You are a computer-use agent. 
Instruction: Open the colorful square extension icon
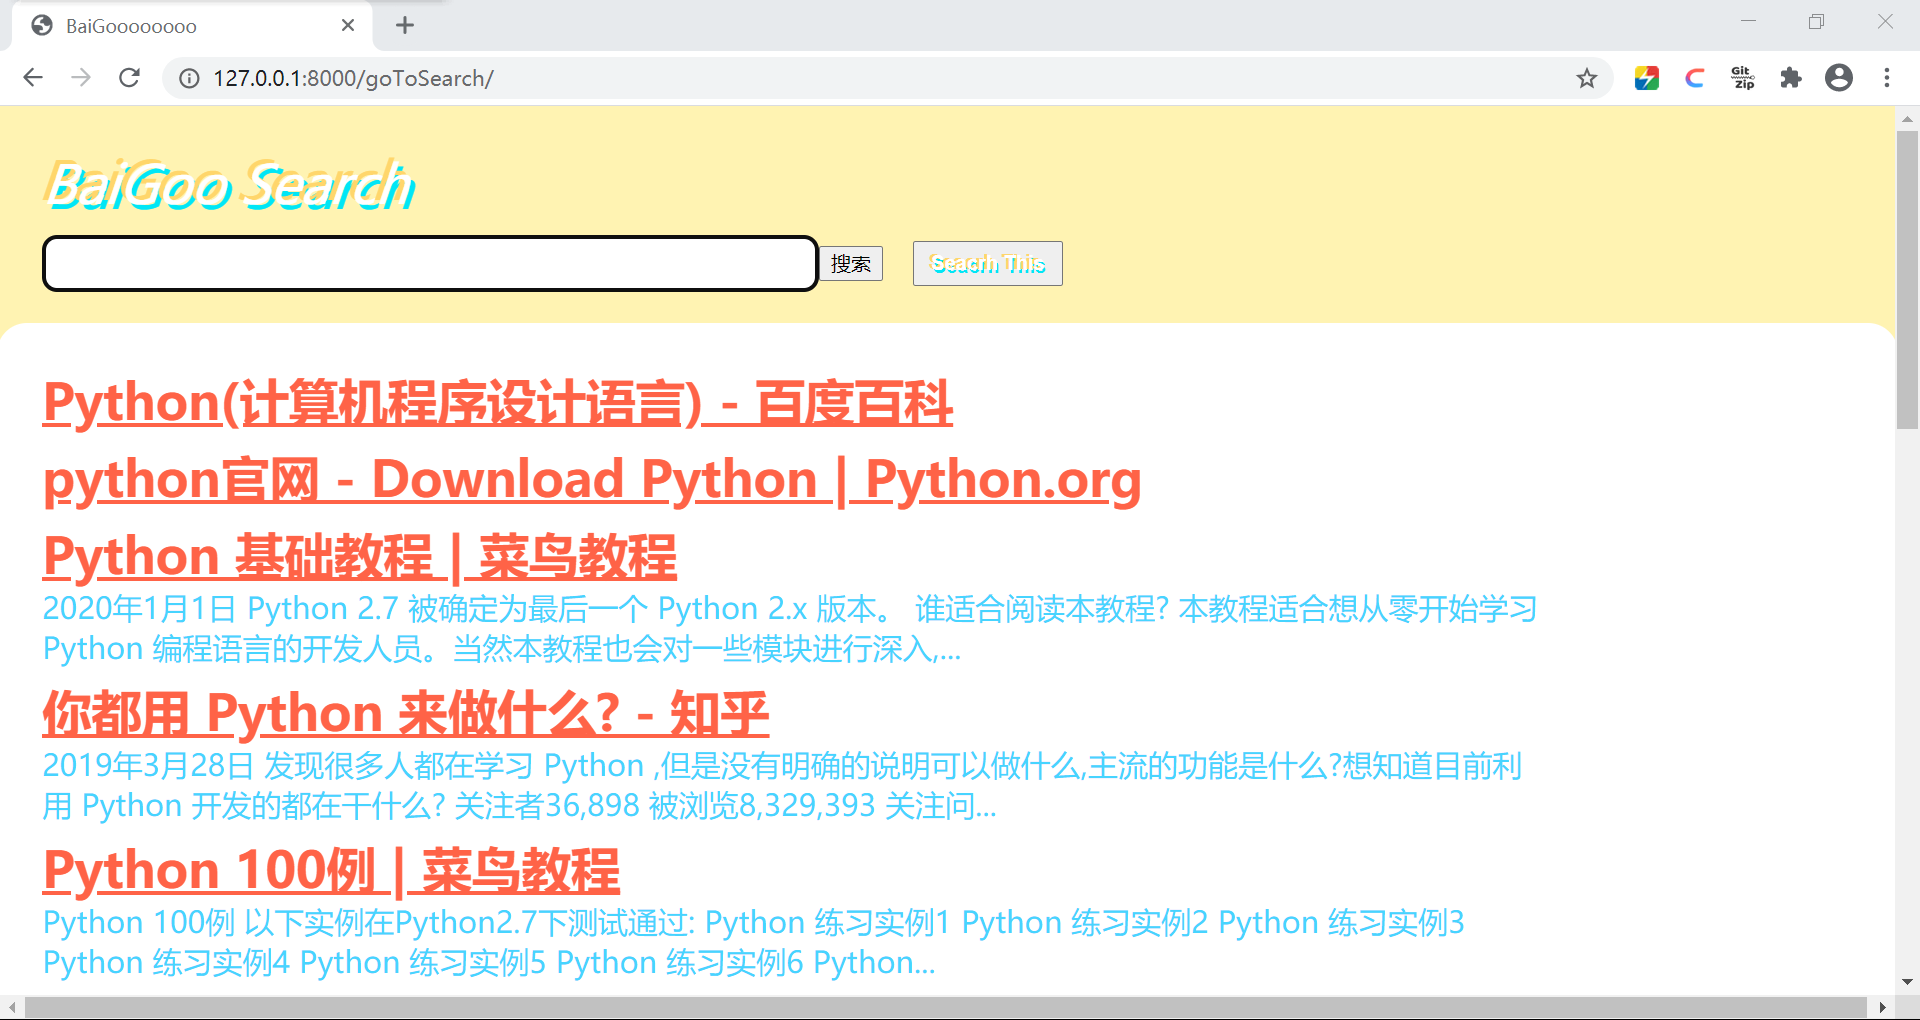coord(1647,78)
